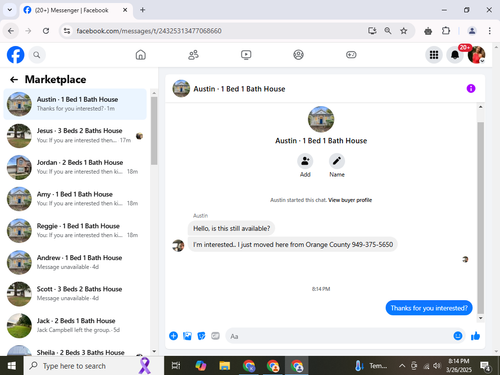The height and width of the screenshot is (375, 500).
Task: Reload the page button
Action: pos(46,31)
